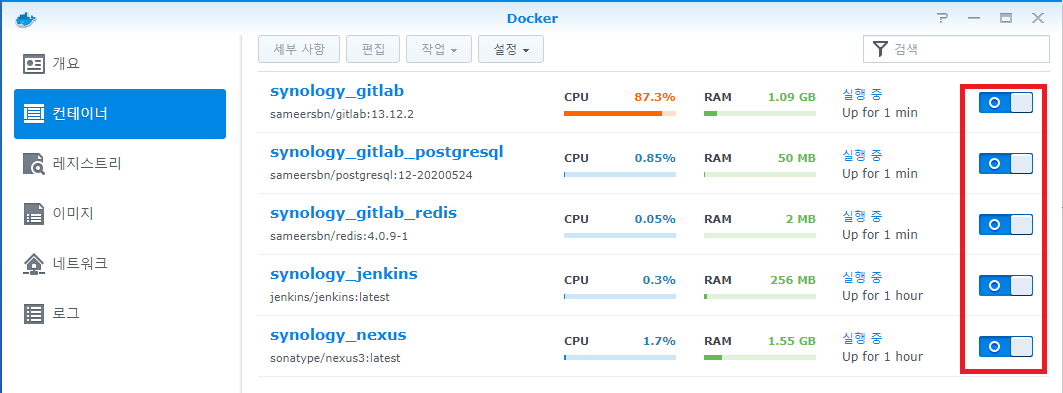This screenshot has height=393, width=1063.
Task: Click the 이미지 image list icon
Action: pos(33,213)
